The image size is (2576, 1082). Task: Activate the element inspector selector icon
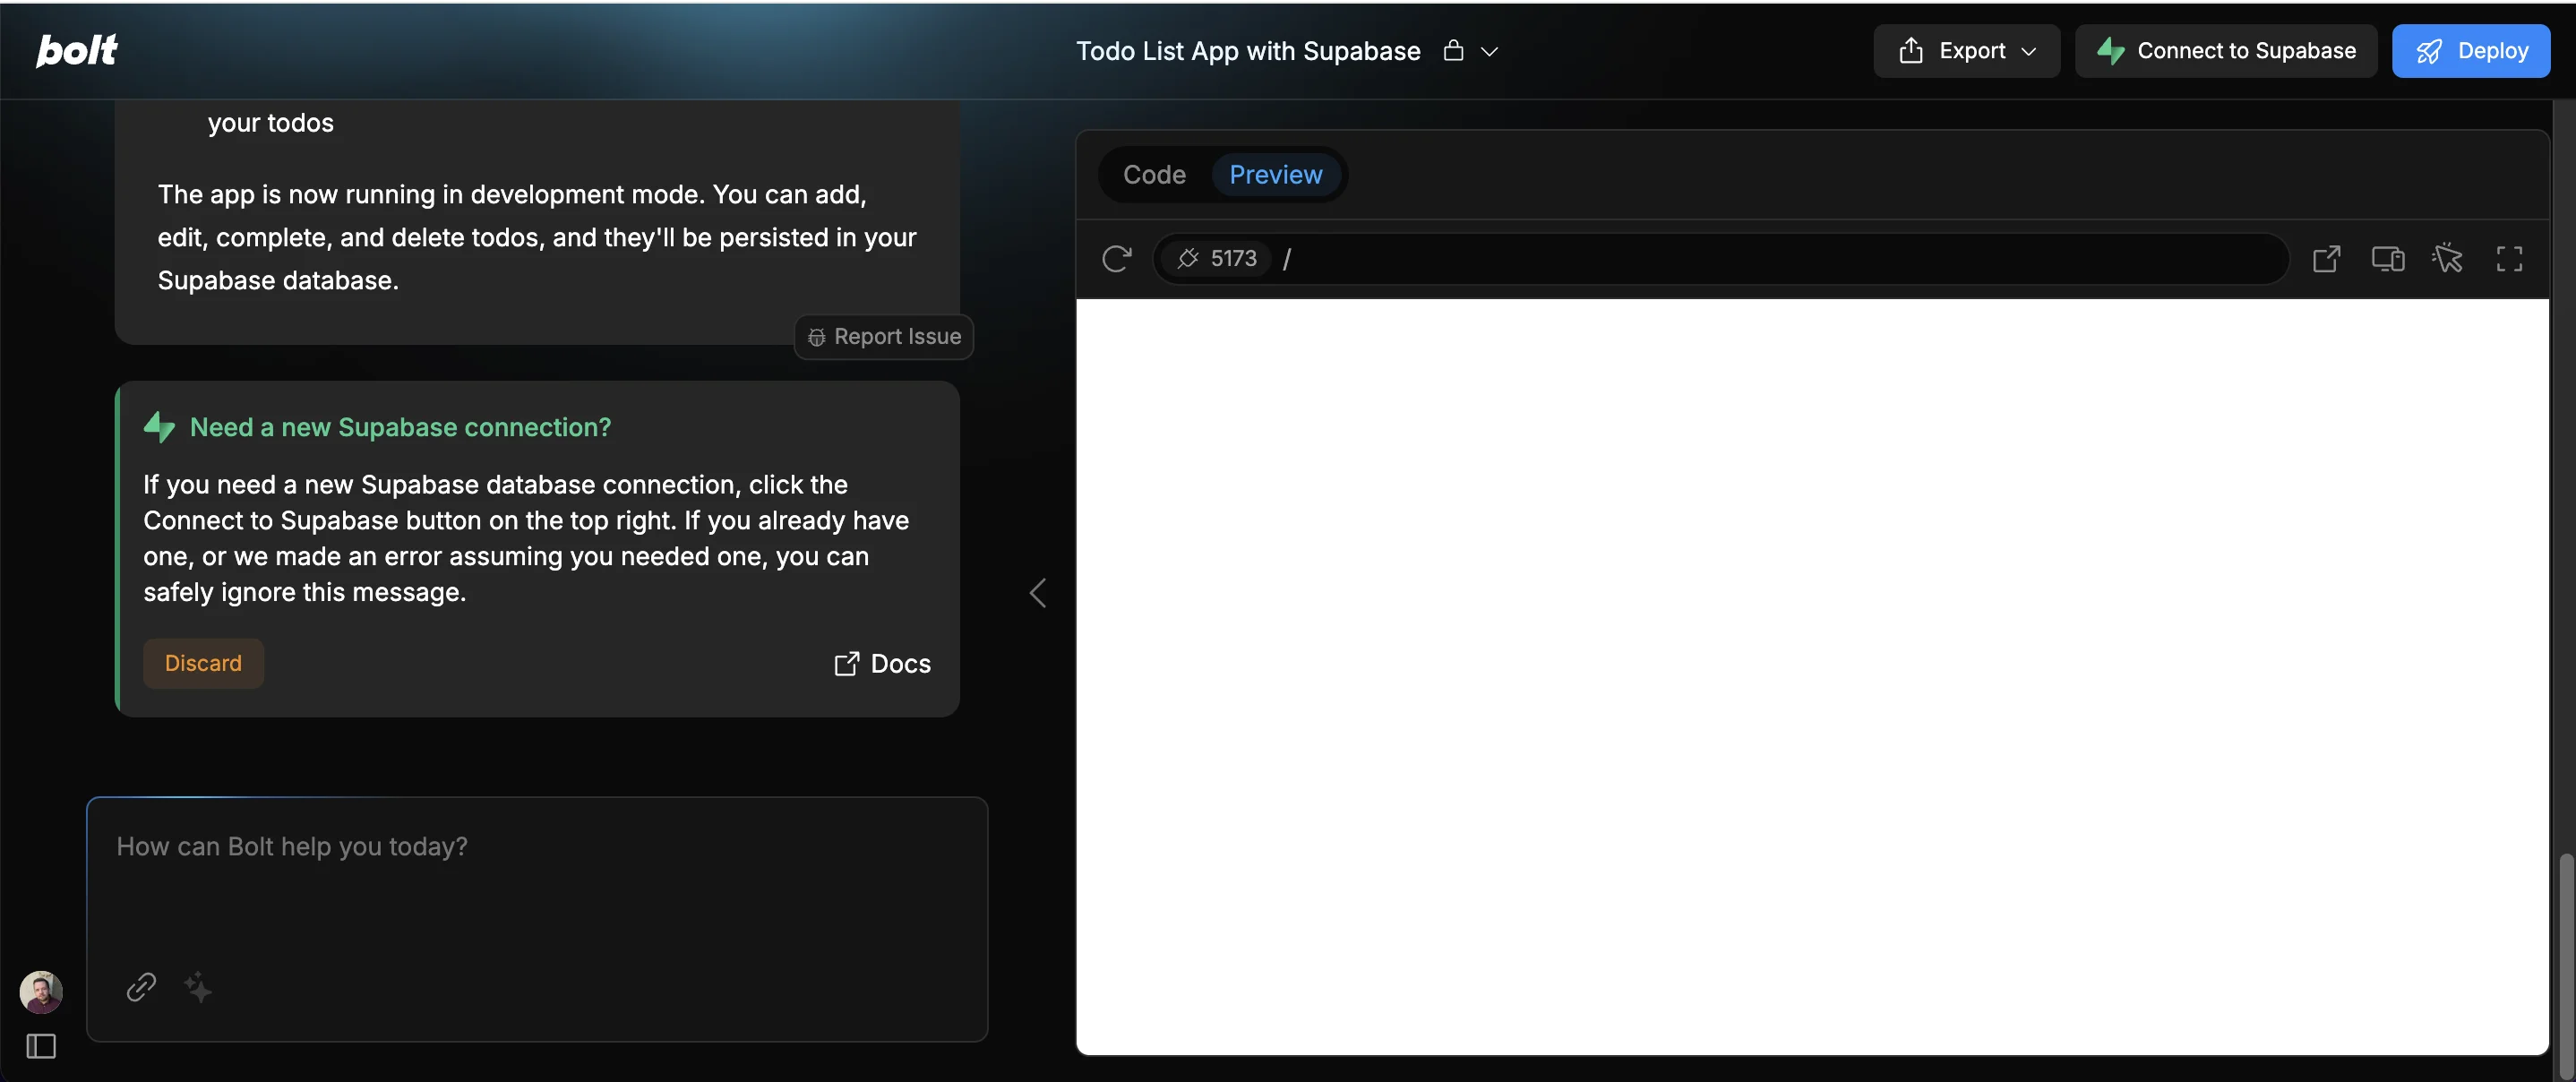coord(2447,259)
